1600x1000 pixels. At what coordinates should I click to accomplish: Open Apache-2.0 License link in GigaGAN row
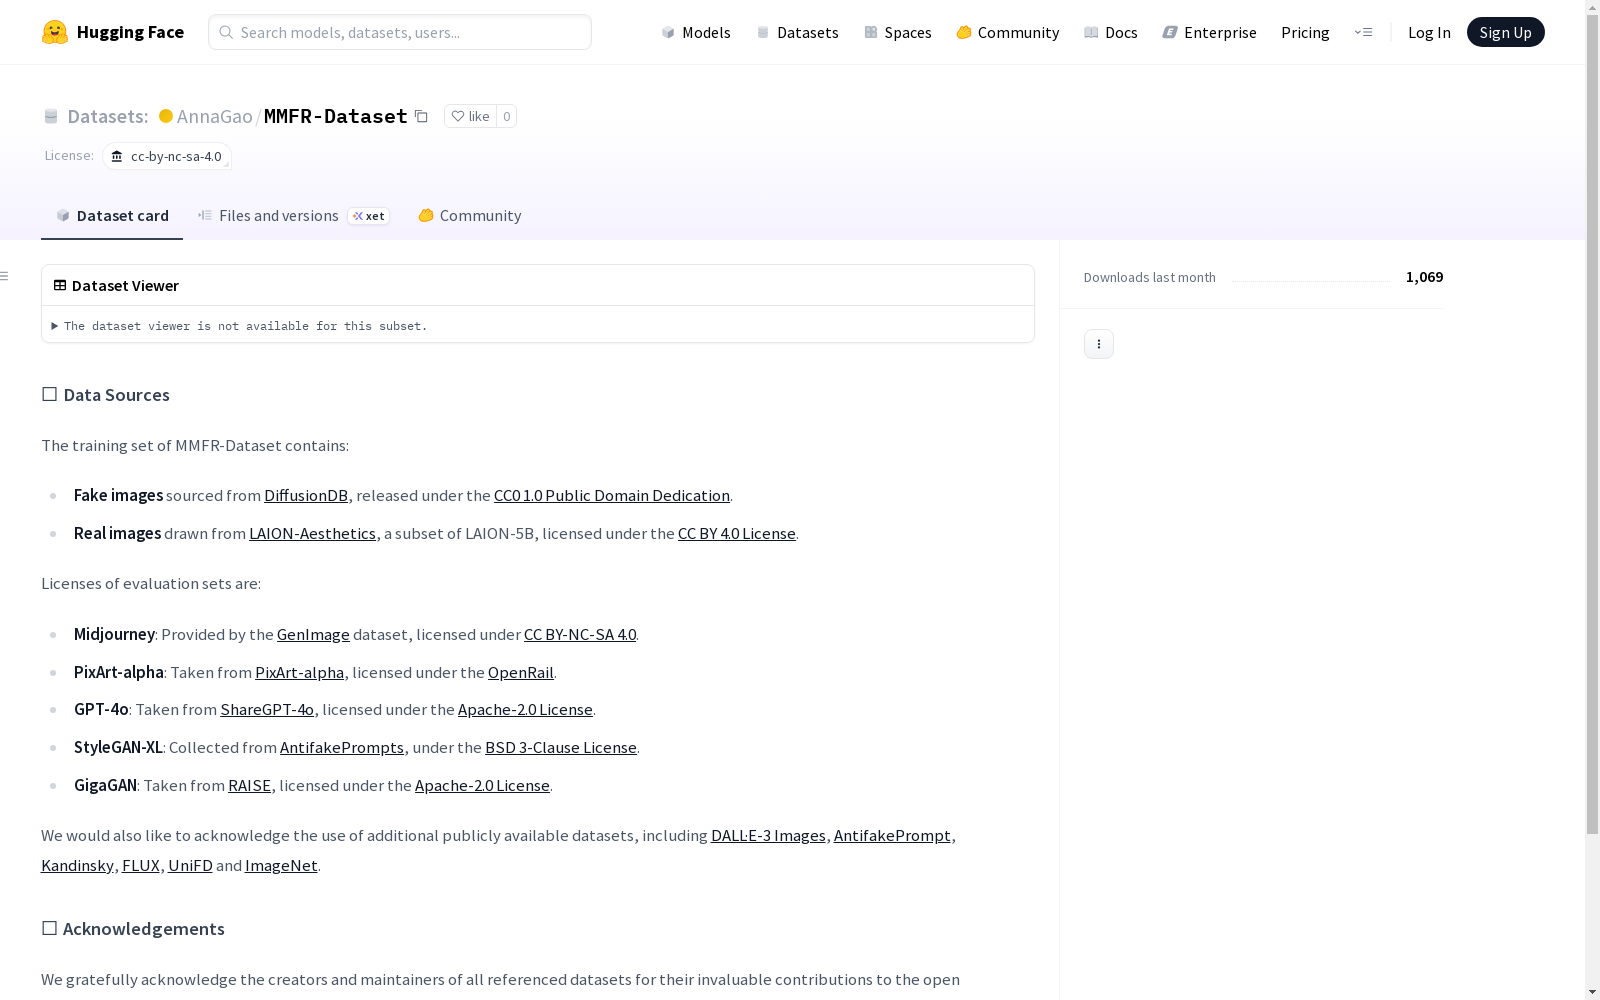(x=482, y=786)
